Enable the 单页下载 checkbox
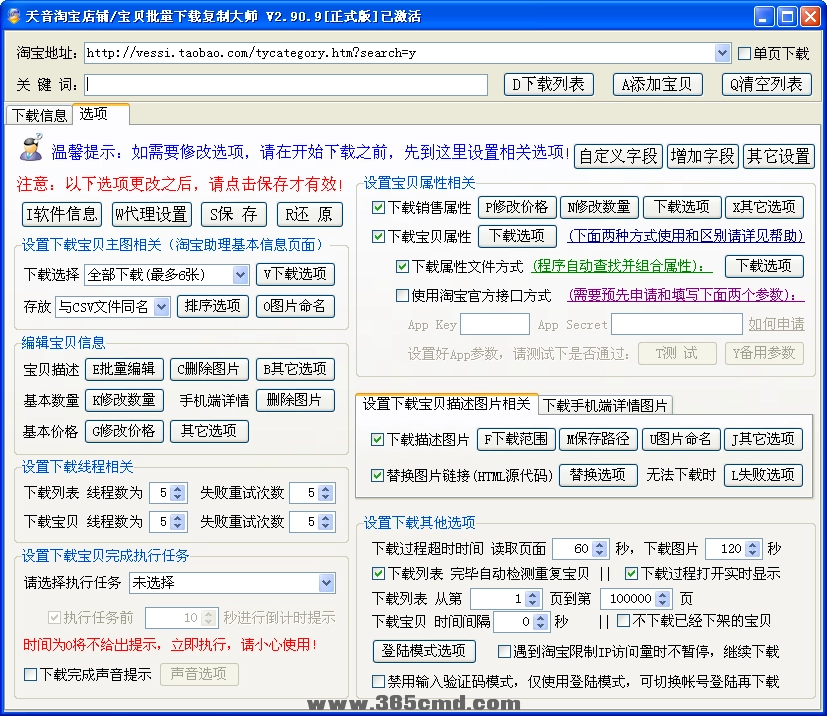This screenshot has height=716, width=827. click(x=743, y=52)
